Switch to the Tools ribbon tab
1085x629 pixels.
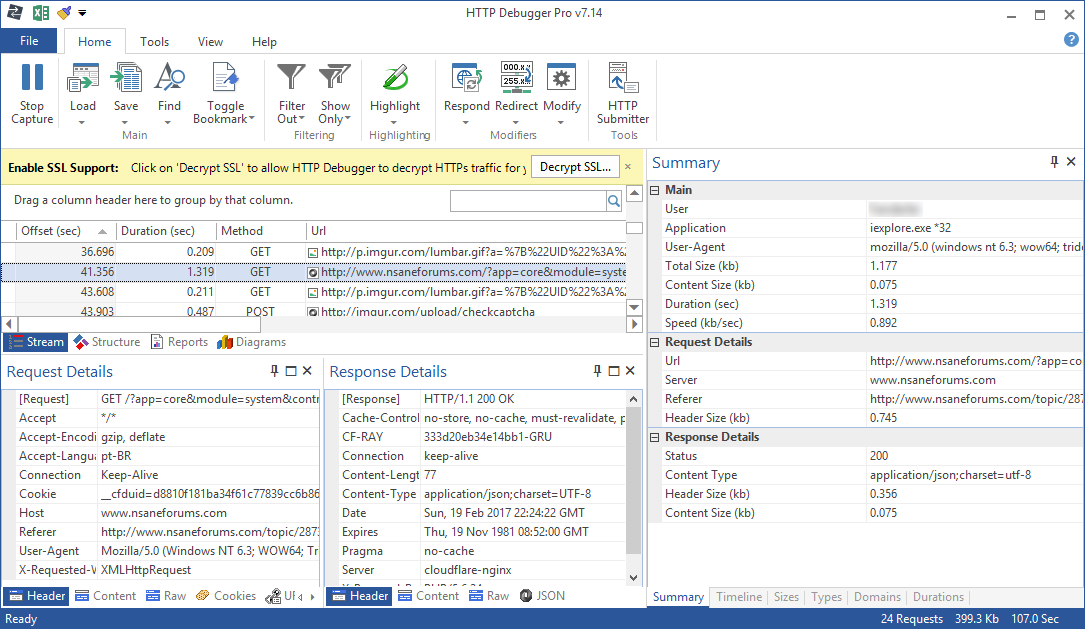pos(154,42)
